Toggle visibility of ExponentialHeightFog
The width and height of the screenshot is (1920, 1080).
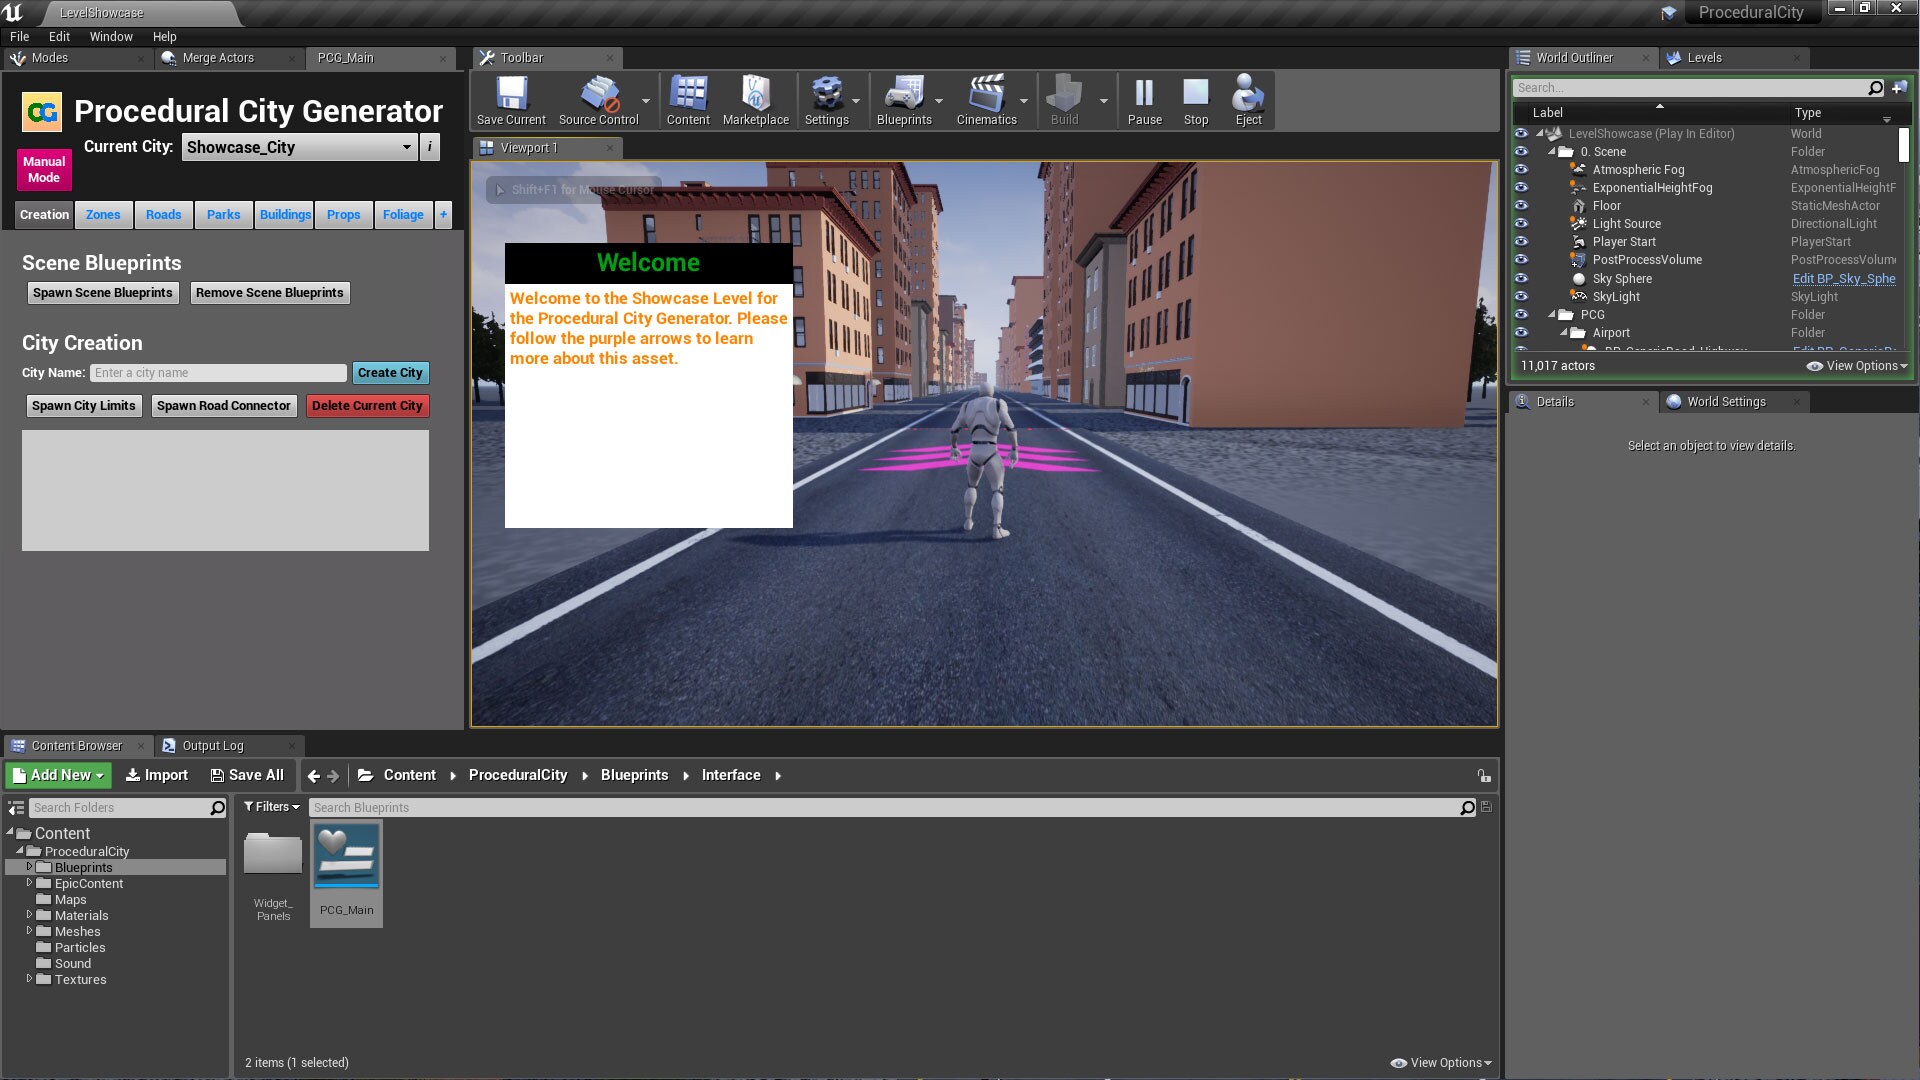(1521, 188)
